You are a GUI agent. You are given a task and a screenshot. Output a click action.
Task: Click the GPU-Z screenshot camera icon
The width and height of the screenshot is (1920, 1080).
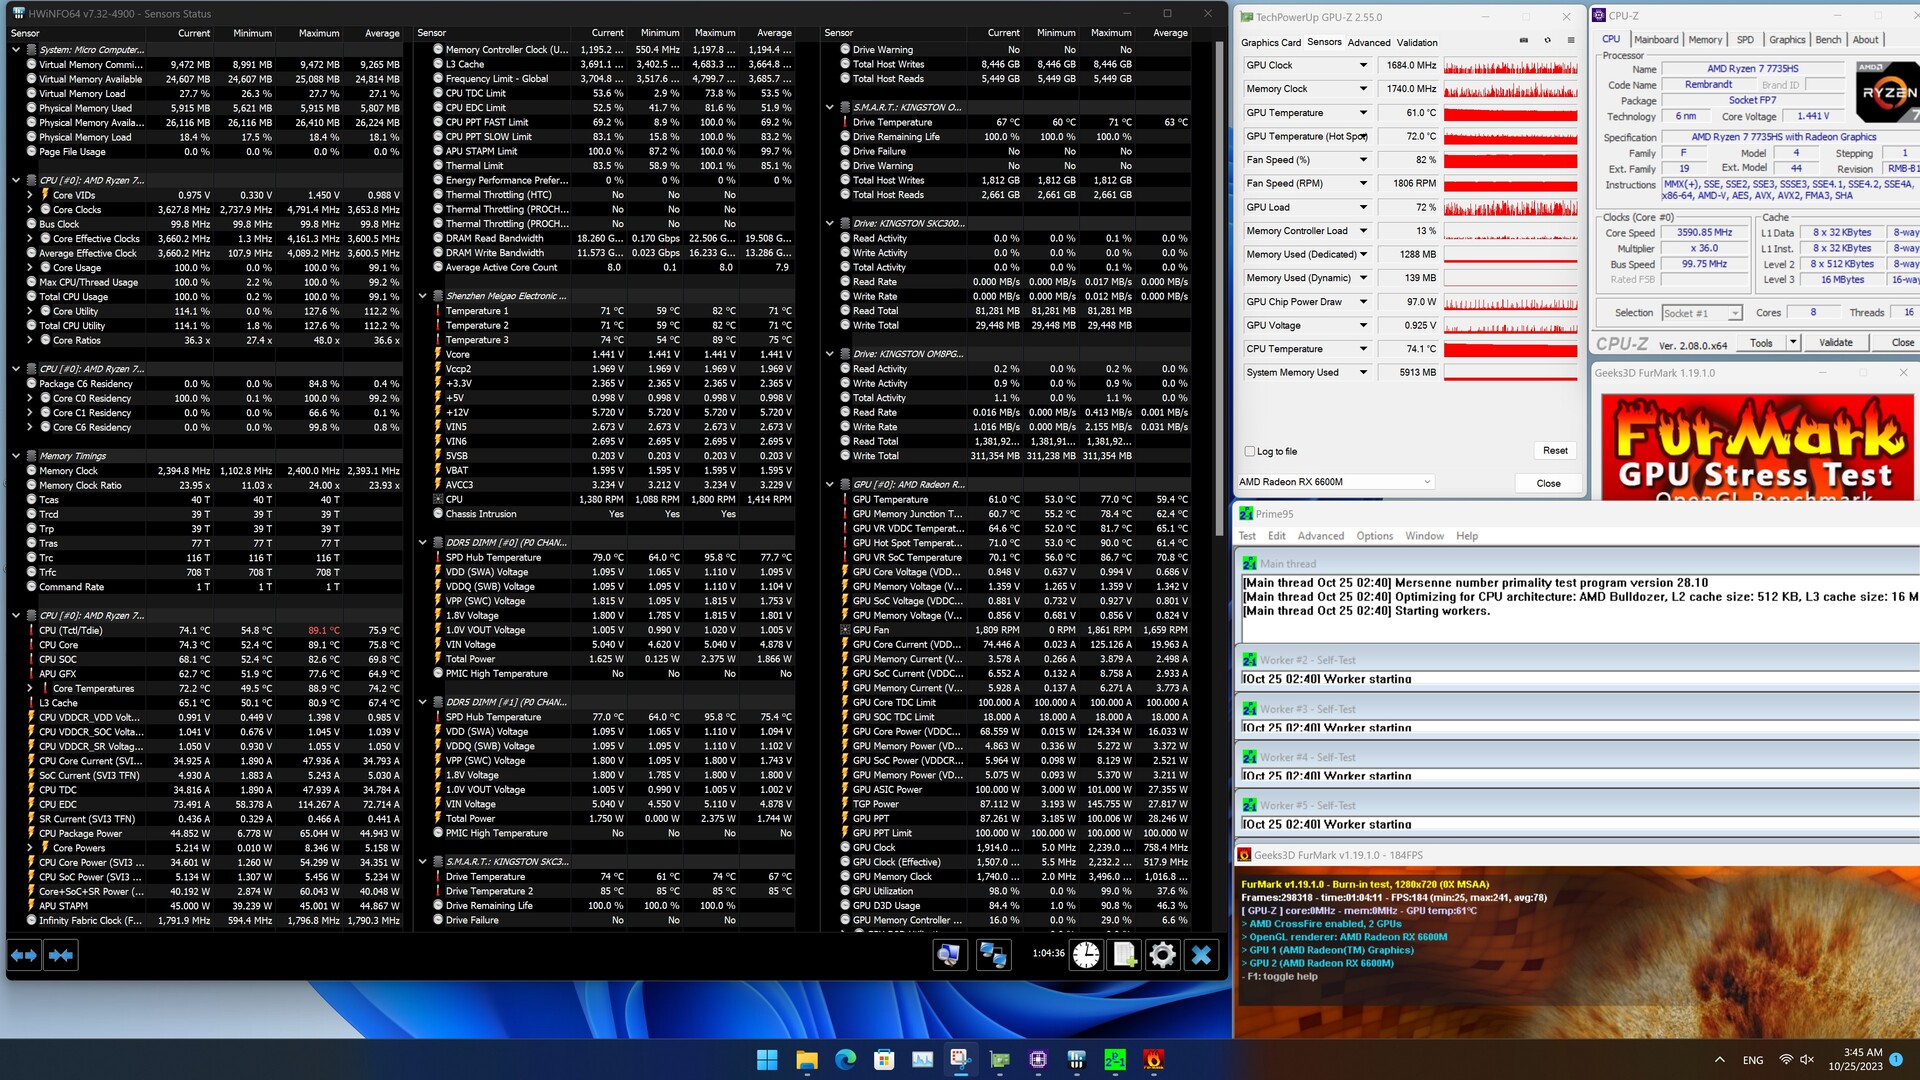pyautogui.click(x=1523, y=41)
